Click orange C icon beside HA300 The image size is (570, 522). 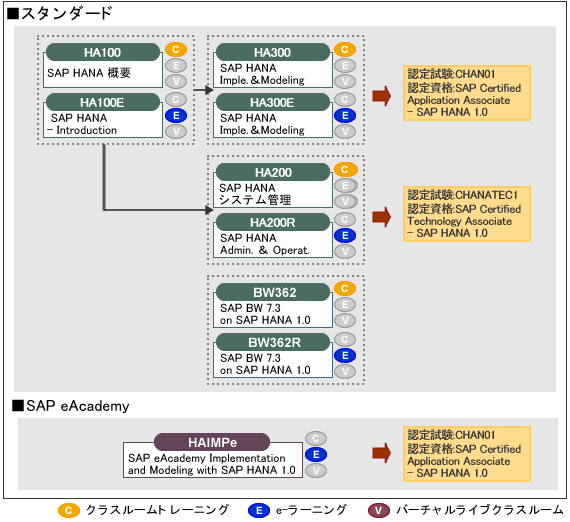tap(345, 49)
